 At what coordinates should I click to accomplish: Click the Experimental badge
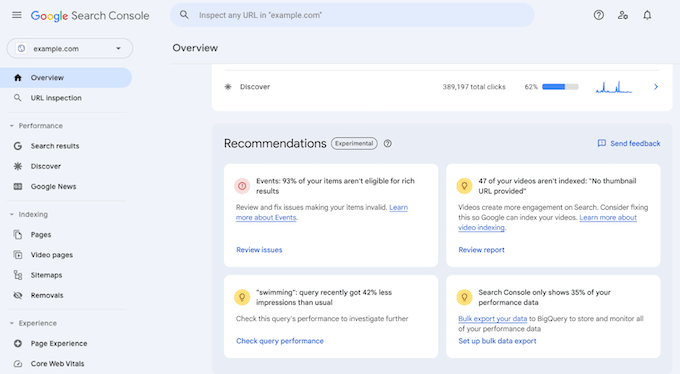tap(354, 144)
